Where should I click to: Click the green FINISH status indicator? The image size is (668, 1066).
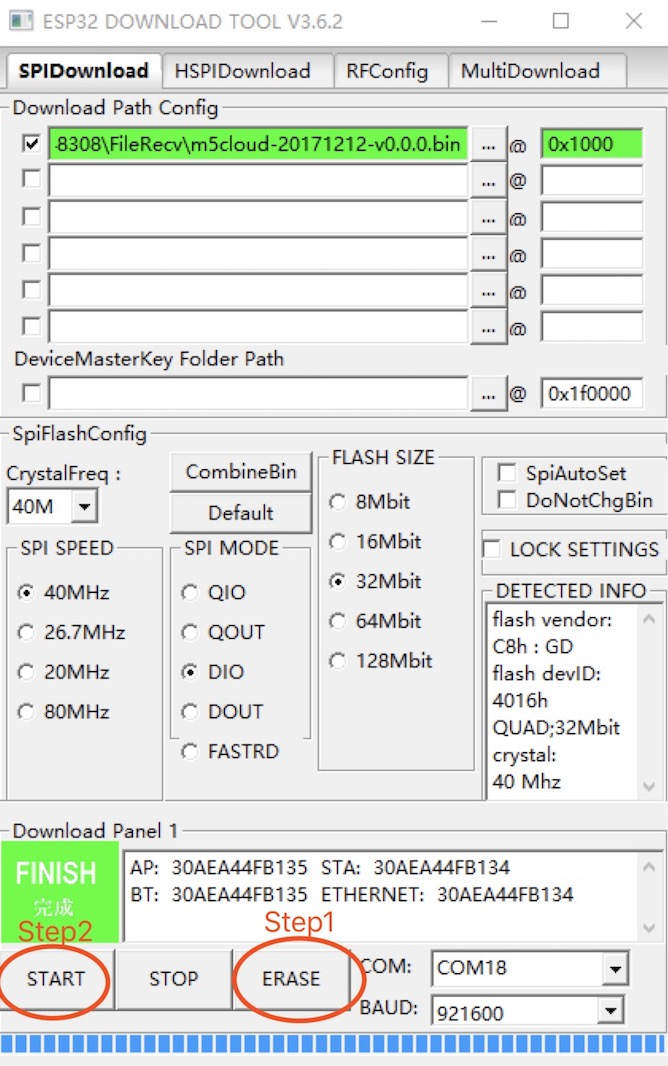60,891
